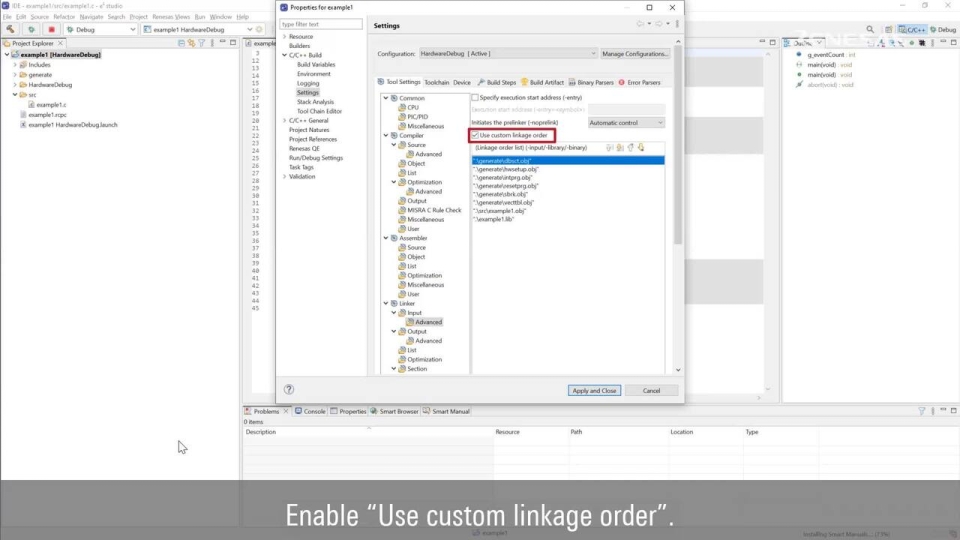Select the vecttbl.obj linkage entry
Image resolution: width=960 pixels, height=540 pixels.
(x=503, y=202)
